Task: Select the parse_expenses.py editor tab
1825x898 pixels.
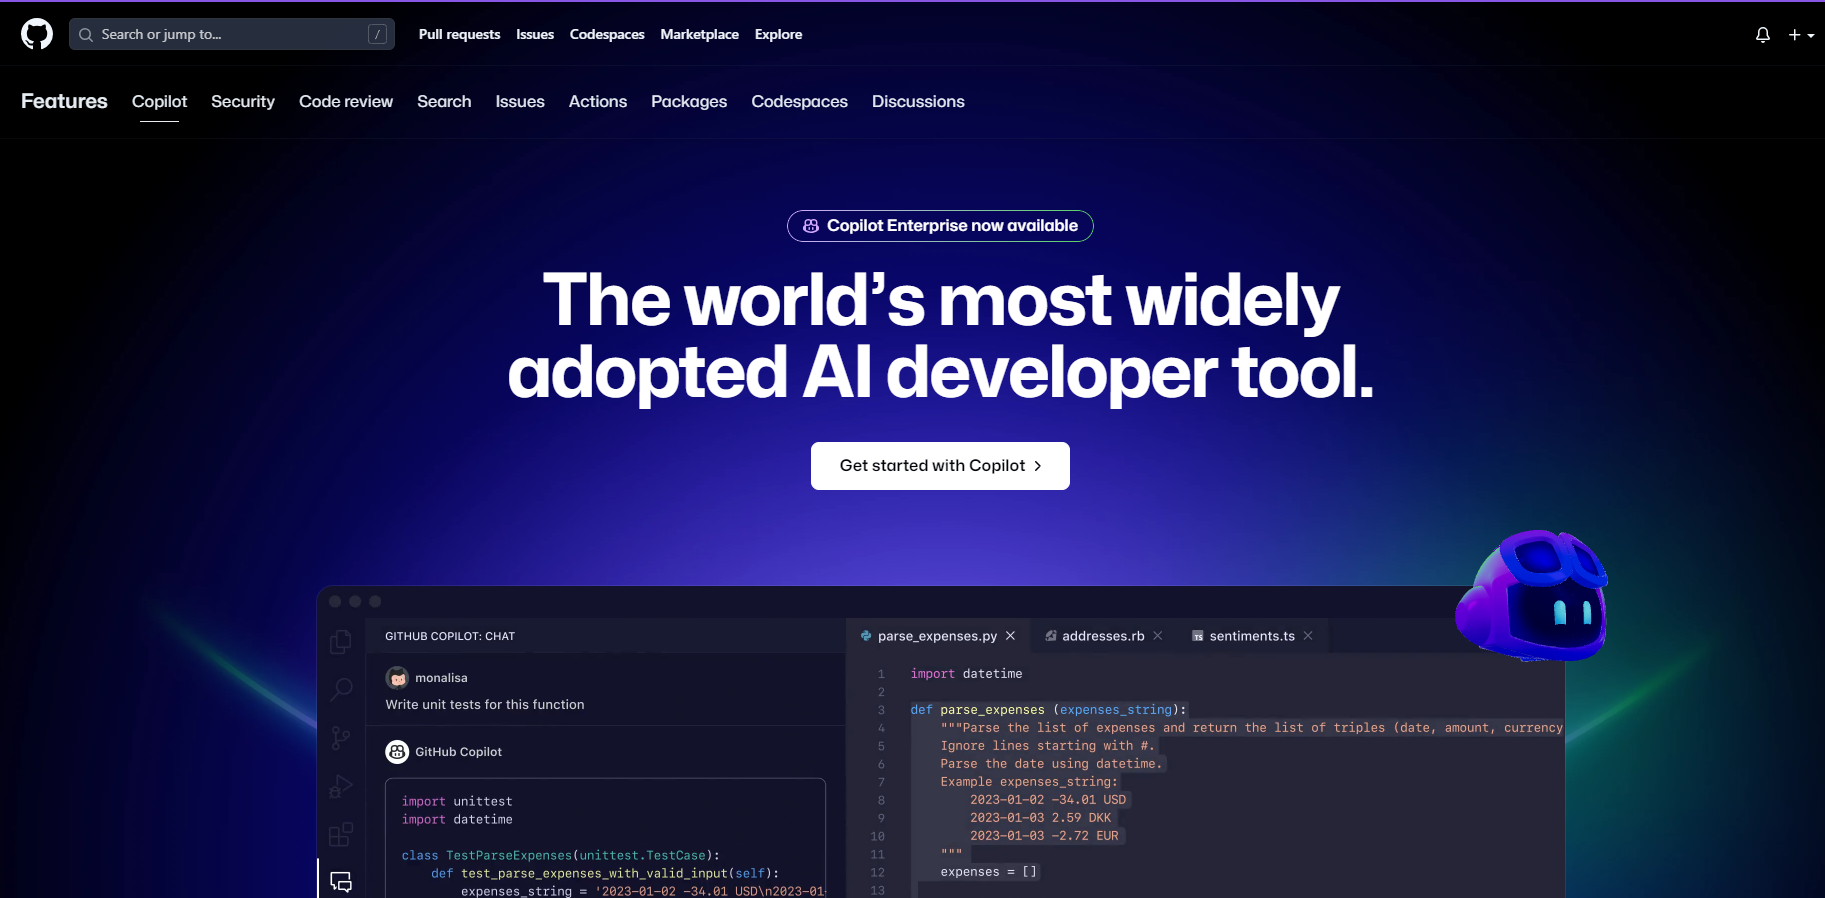Action: pyautogui.click(x=937, y=636)
